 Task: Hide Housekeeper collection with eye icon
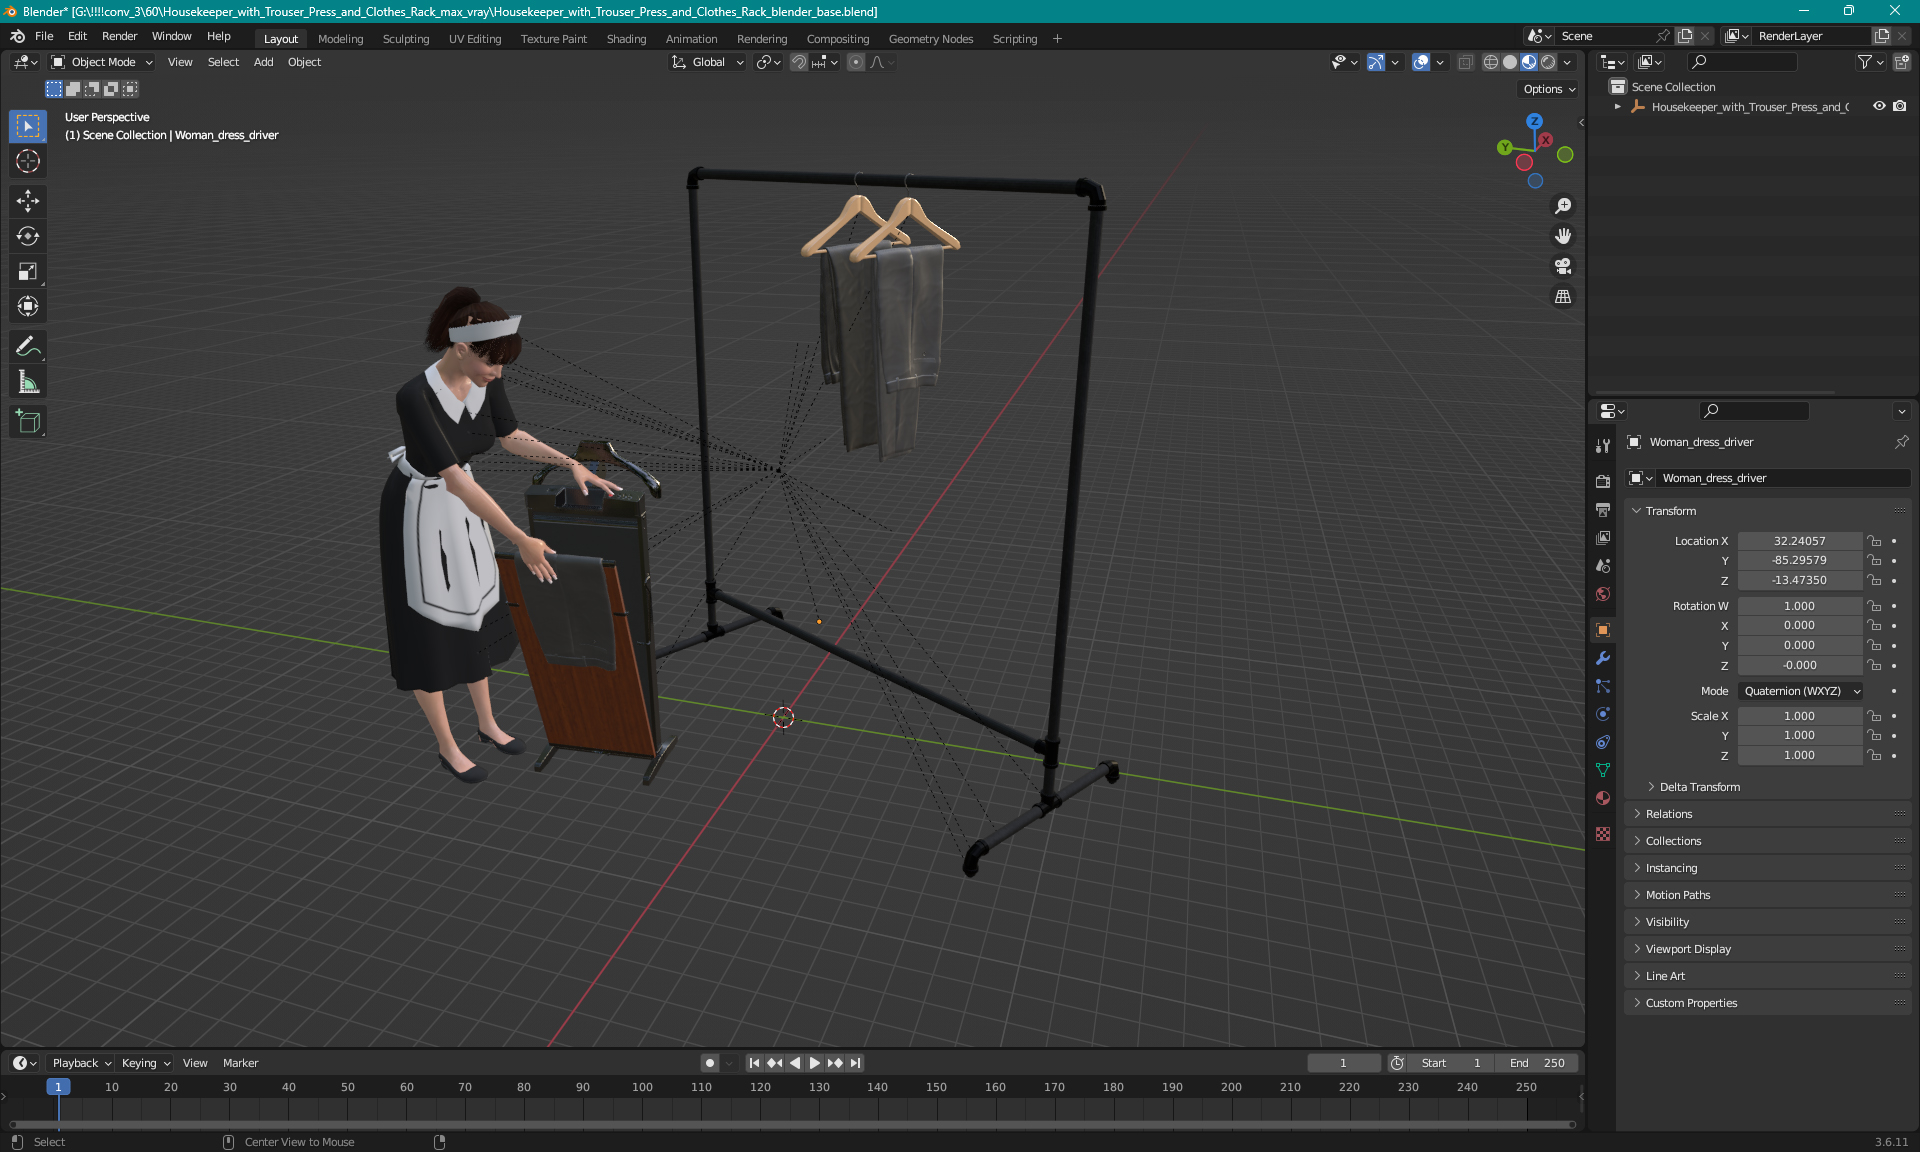click(1879, 106)
